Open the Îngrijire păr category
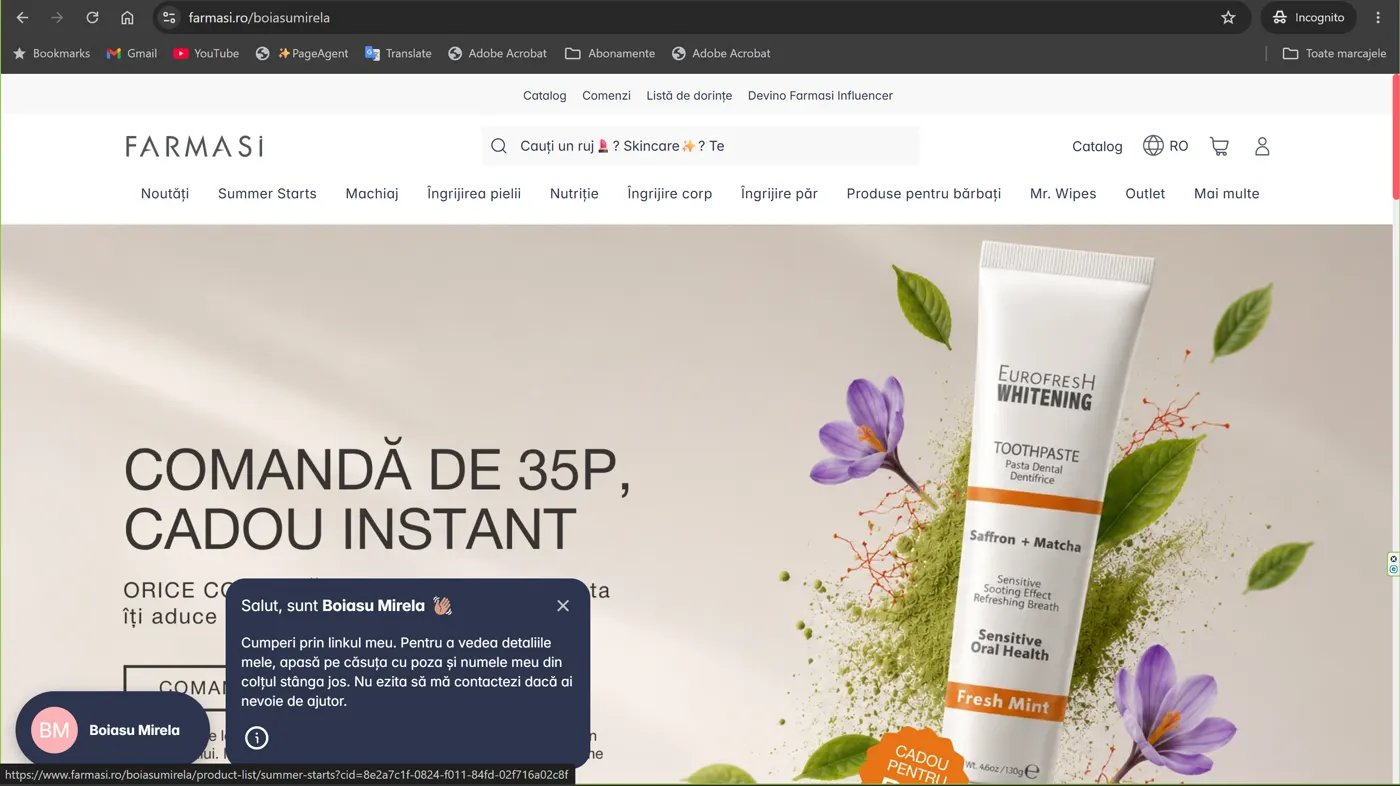The height and width of the screenshot is (786, 1400). pos(779,194)
